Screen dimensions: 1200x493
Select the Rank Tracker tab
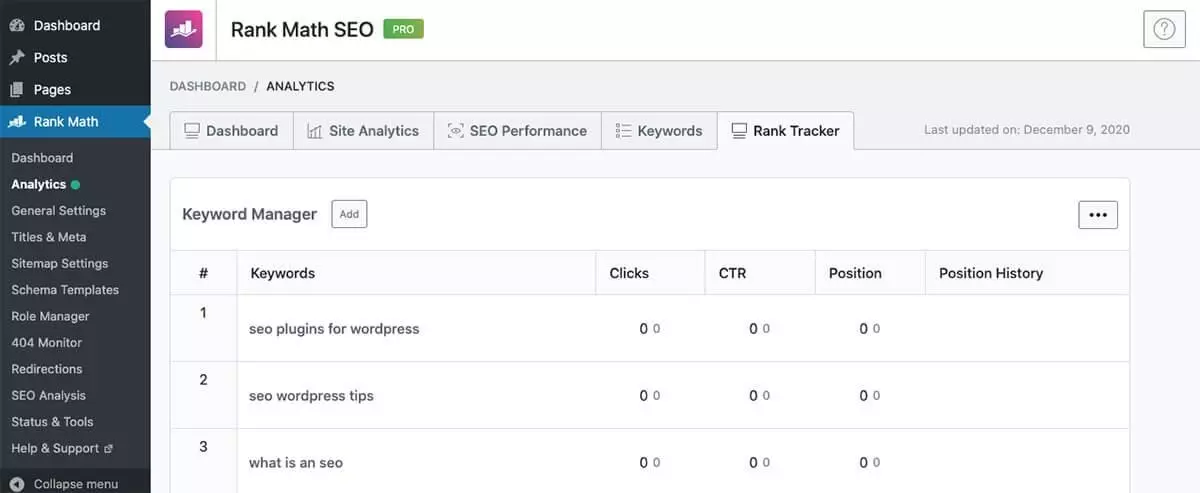click(785, 131)
